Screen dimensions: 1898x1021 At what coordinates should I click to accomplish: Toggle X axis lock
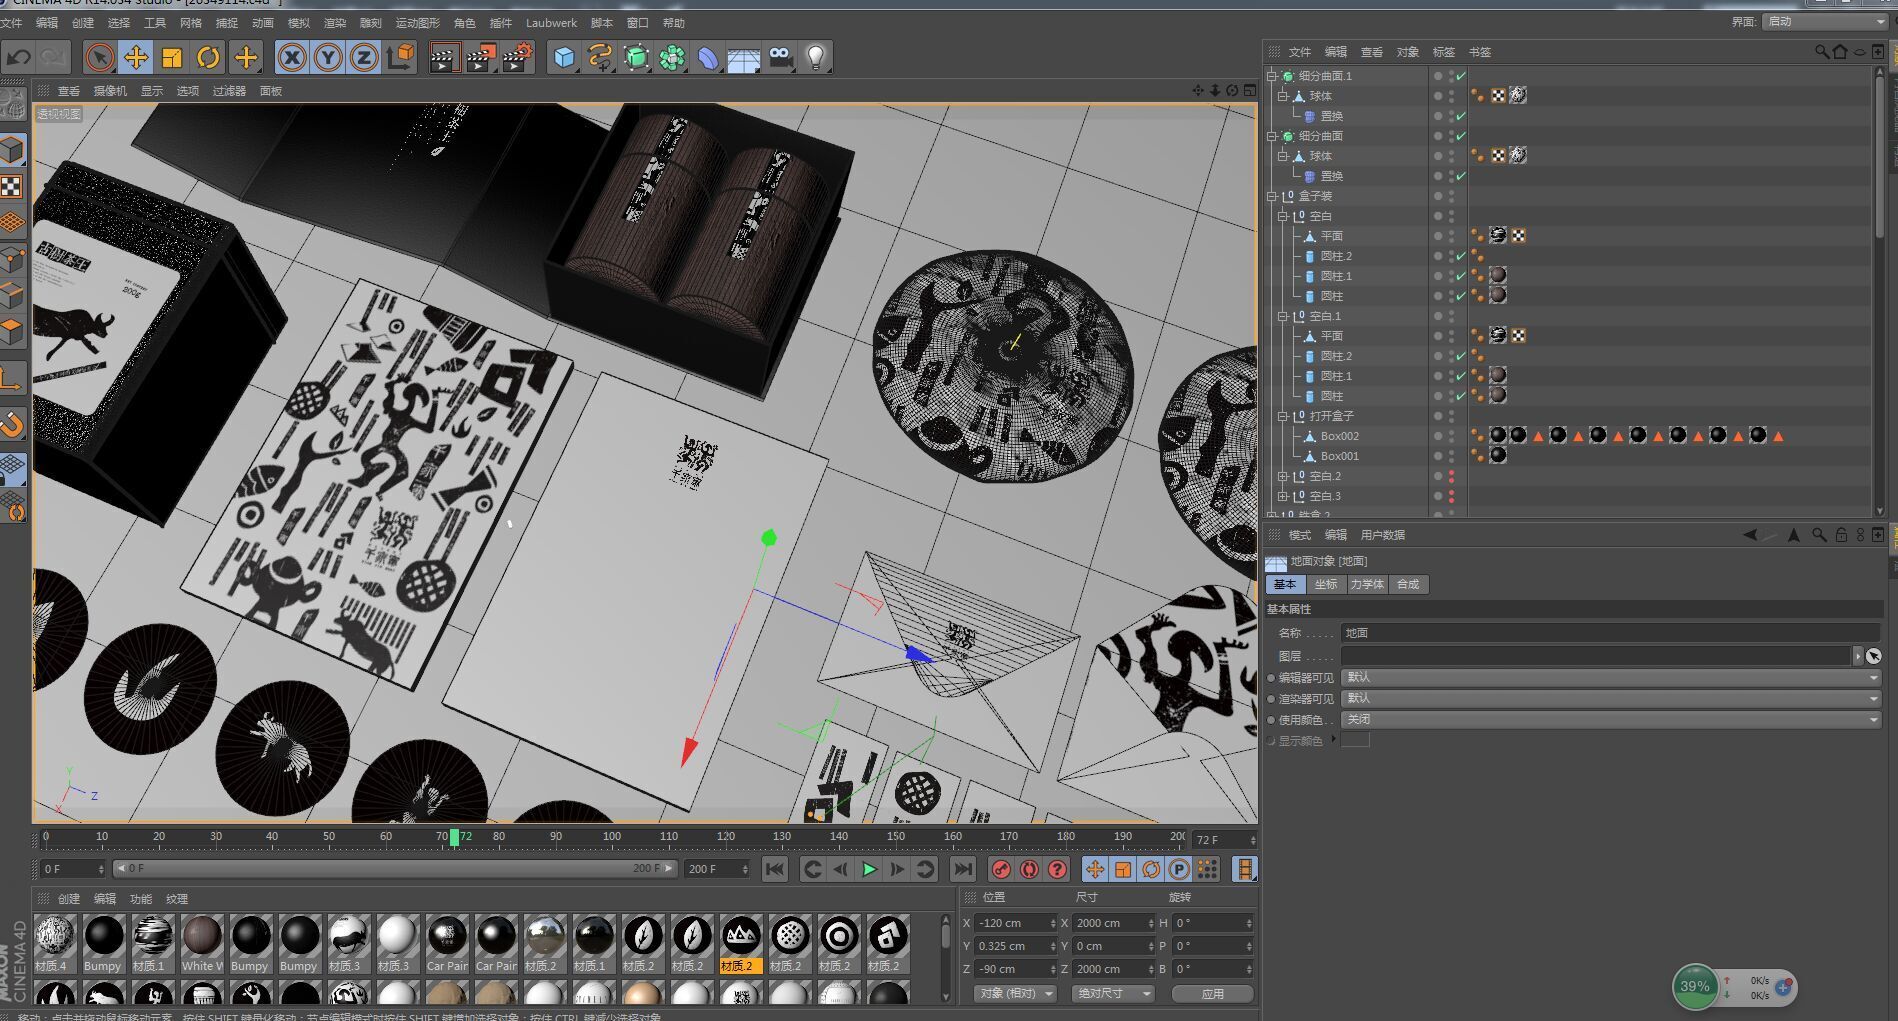(x=291, y=57)
